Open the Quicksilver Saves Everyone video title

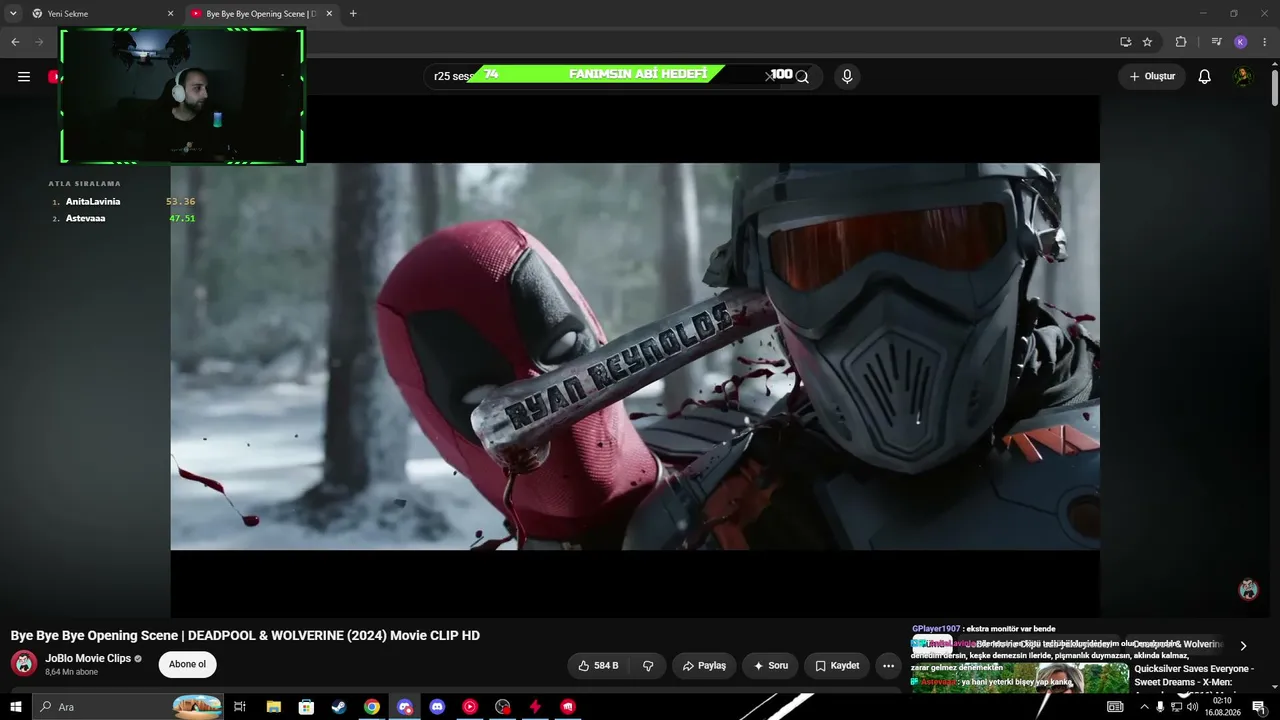click(1194, 675)
